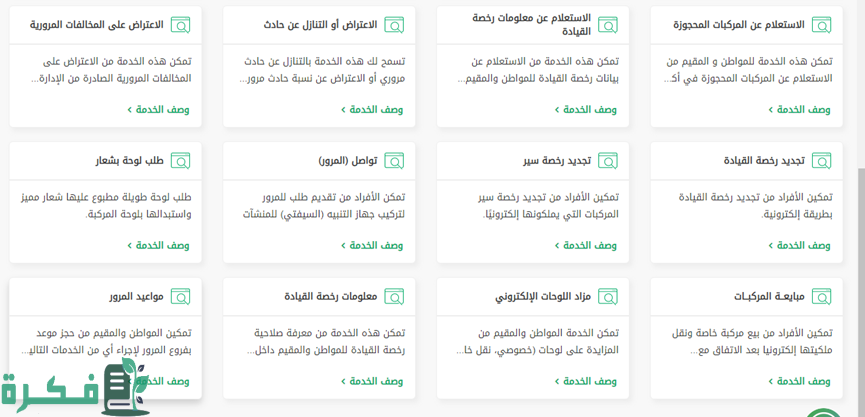Expand وصف الخدمة for معلومات رخصة القيادة
865x417 pixels.
(372, 381)
